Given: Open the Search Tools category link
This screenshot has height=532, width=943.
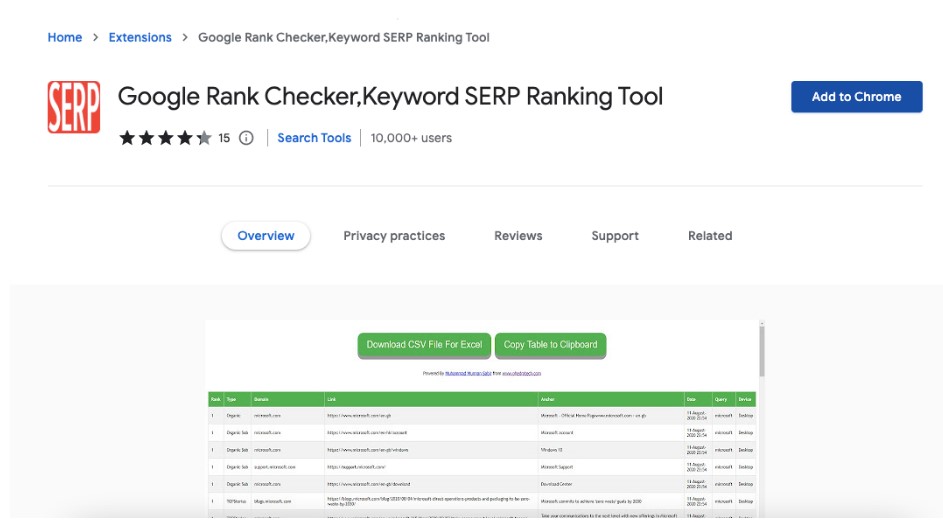Looking at the screenshot, I should [x=314, y=138].
